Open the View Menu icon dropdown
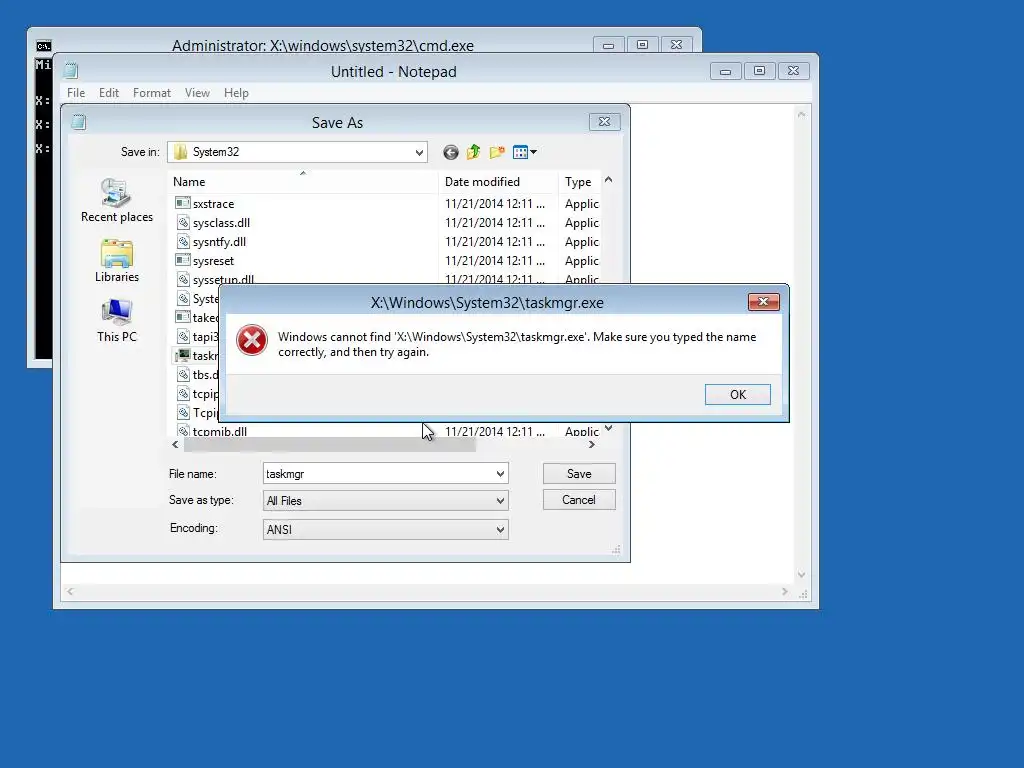 pos(524,152)
